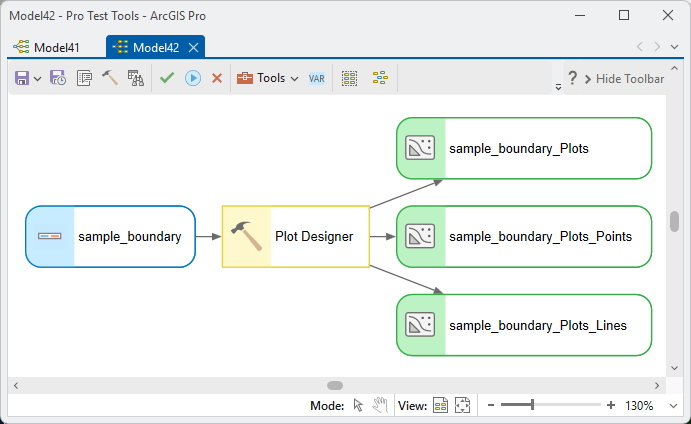Click the horizontal scrollbar right arrow
The image size is (691, 424).
coord(657,386)
